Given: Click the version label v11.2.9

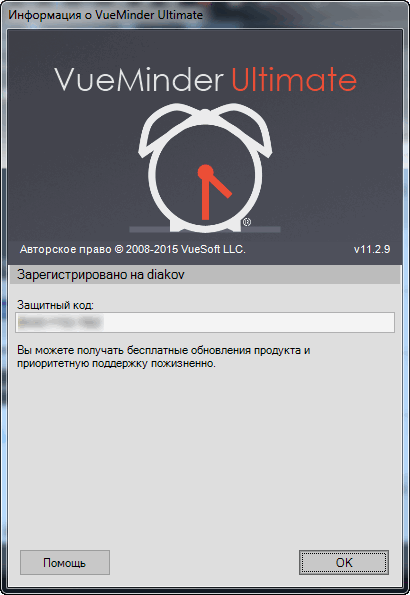Looking at the screenshot, I should 372,249.
